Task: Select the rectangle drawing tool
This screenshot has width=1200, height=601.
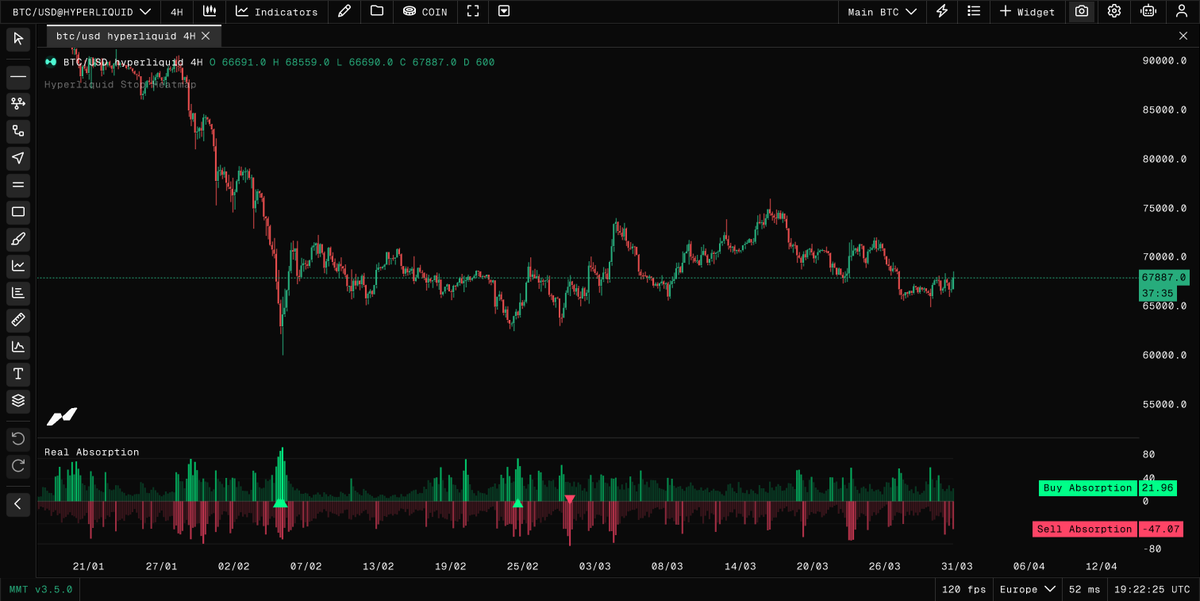Action: (x=17, y=211)
